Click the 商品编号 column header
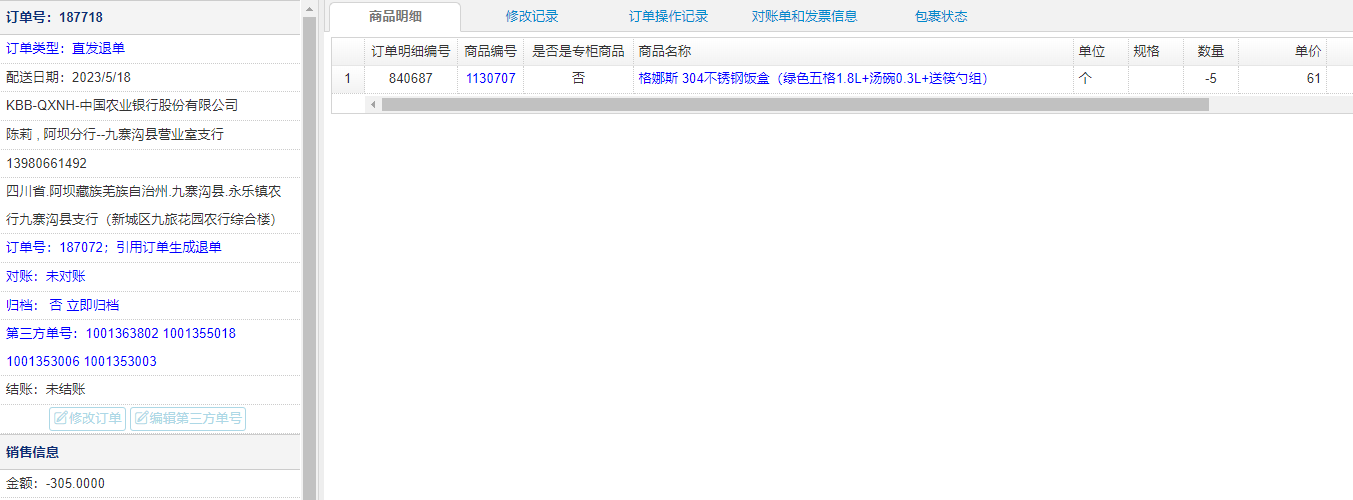 click(x=490, y=51)
